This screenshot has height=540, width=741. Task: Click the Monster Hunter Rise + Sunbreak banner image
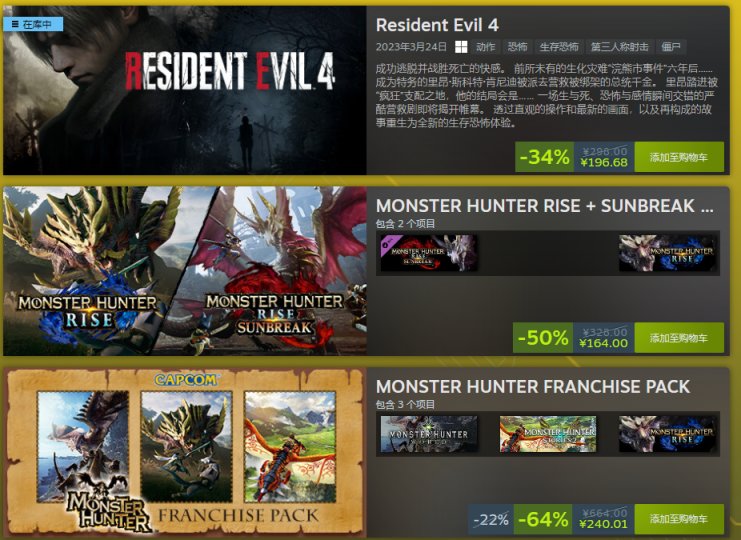(185, 271)
